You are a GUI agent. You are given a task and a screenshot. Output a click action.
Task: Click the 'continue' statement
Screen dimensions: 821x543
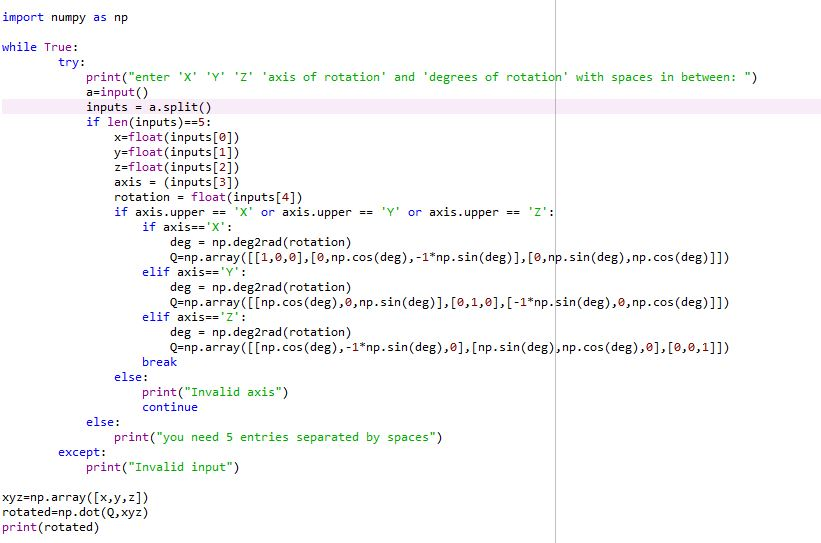pyautogui.click(x=170, y=407)
